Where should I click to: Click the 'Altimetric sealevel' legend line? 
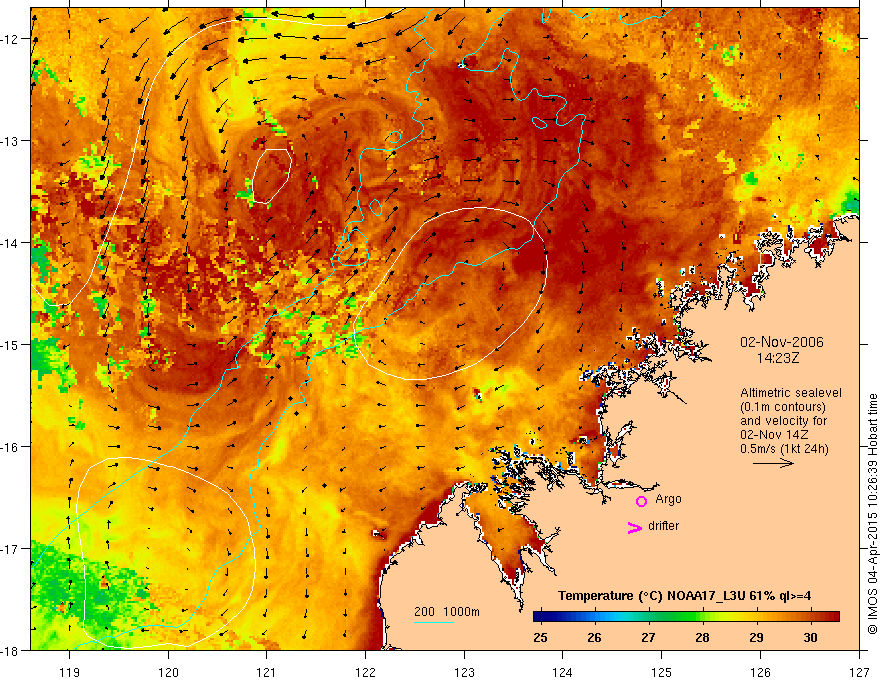click(791, 393)
